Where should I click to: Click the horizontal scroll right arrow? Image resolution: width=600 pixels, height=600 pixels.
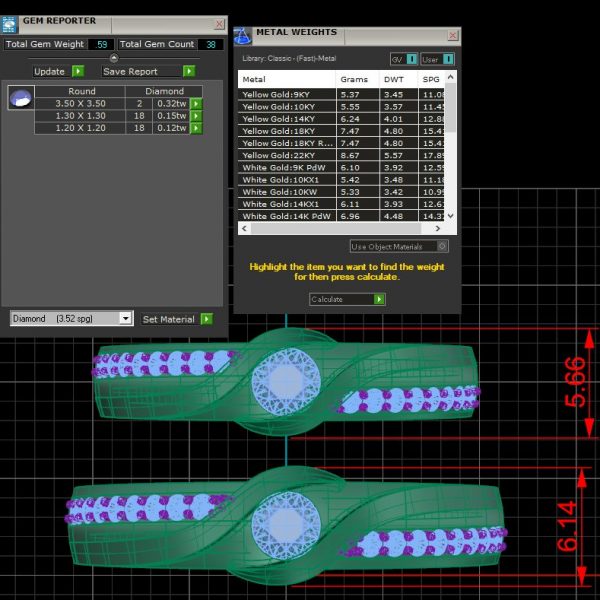(x=438, y=228)
